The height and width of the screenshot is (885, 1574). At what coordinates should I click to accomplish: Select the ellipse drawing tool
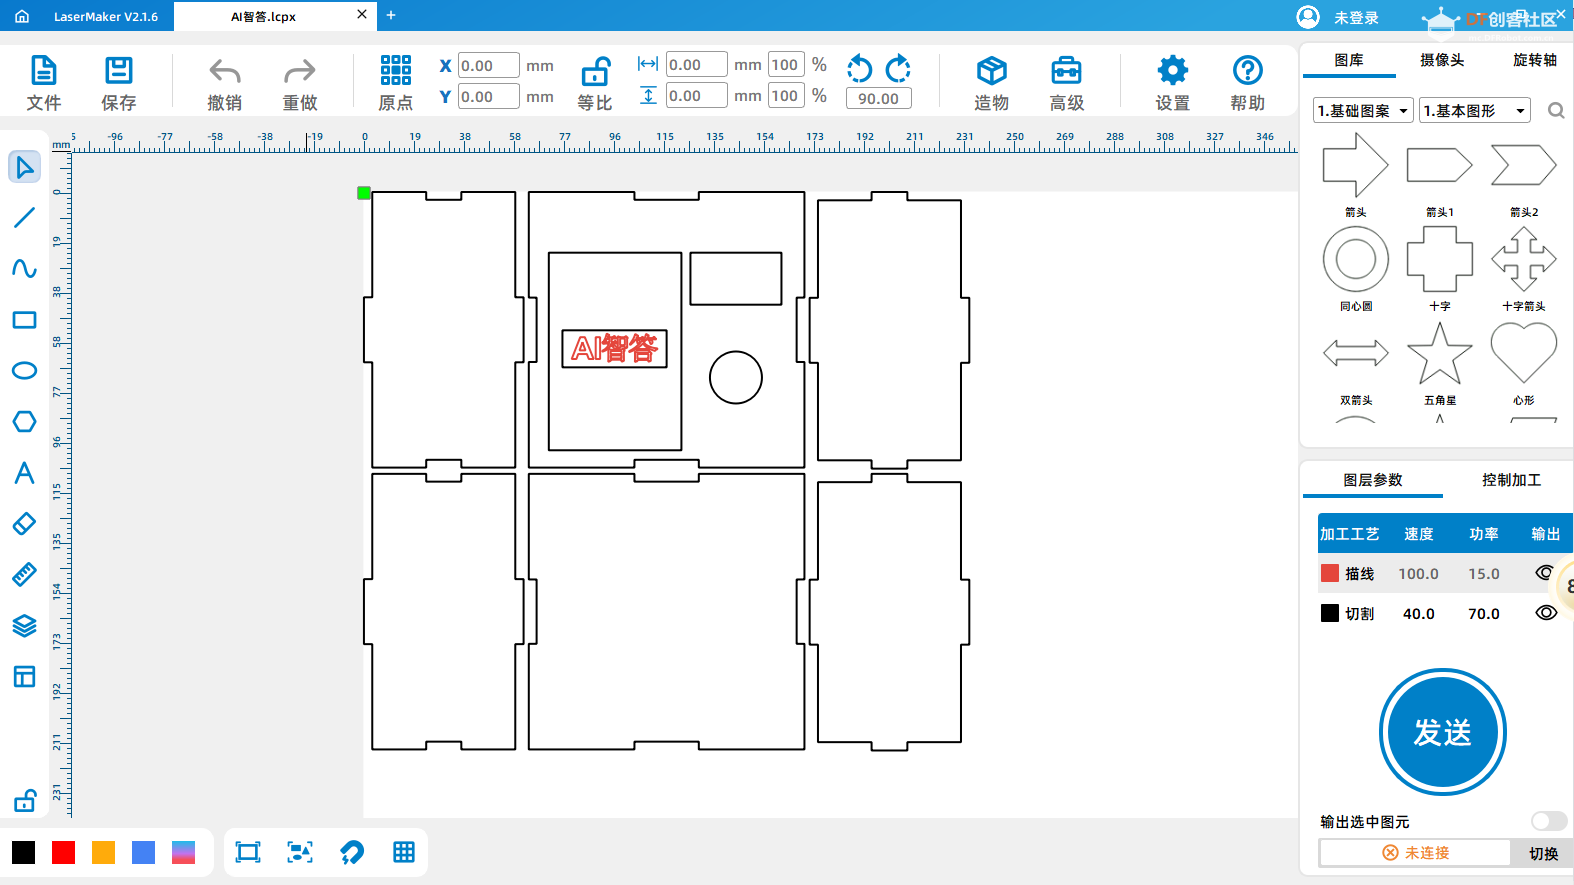coord(24,371)
